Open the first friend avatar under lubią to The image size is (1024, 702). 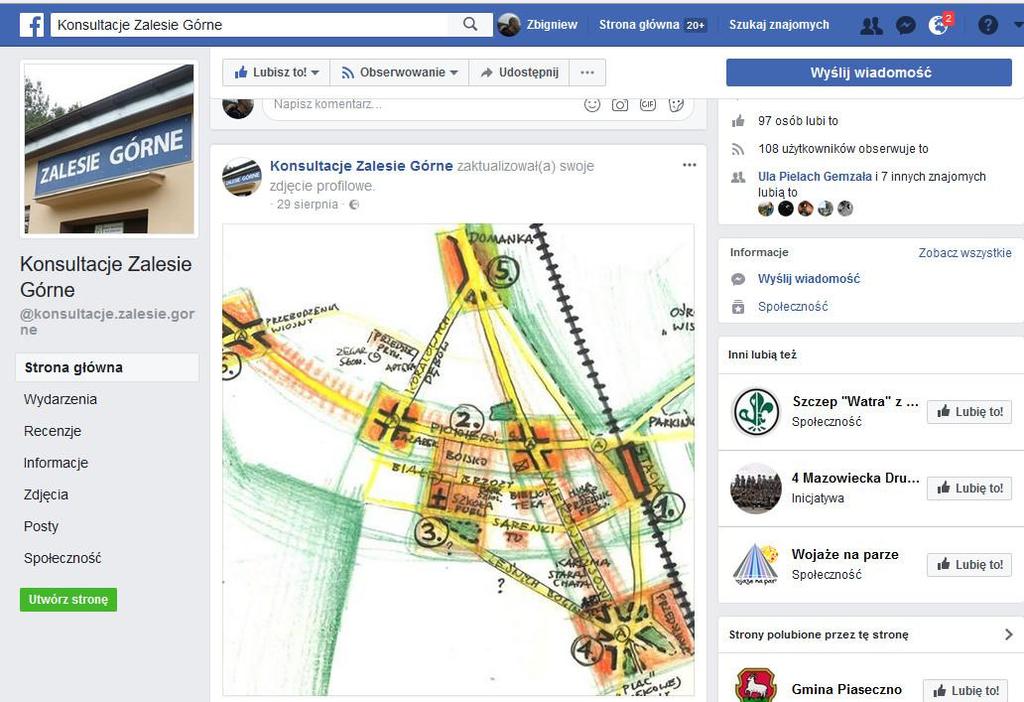coord(765,209)
